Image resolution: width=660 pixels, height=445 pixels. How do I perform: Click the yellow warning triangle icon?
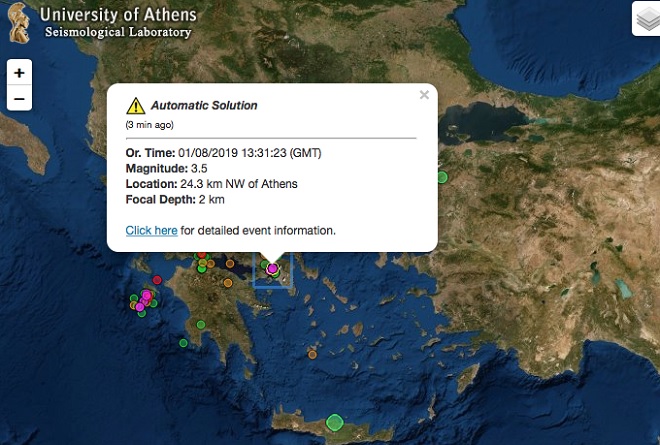135,106
